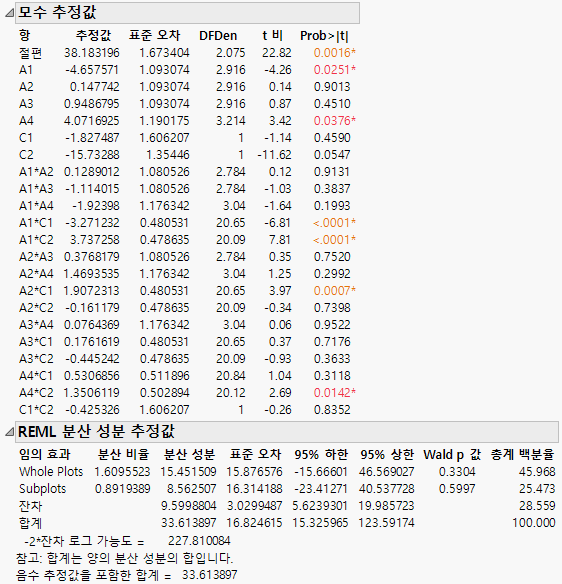Screen dimensions: 562x584
Task: Click the p-value 0.0007 for A2*C1
Action: tap(334, 291)
